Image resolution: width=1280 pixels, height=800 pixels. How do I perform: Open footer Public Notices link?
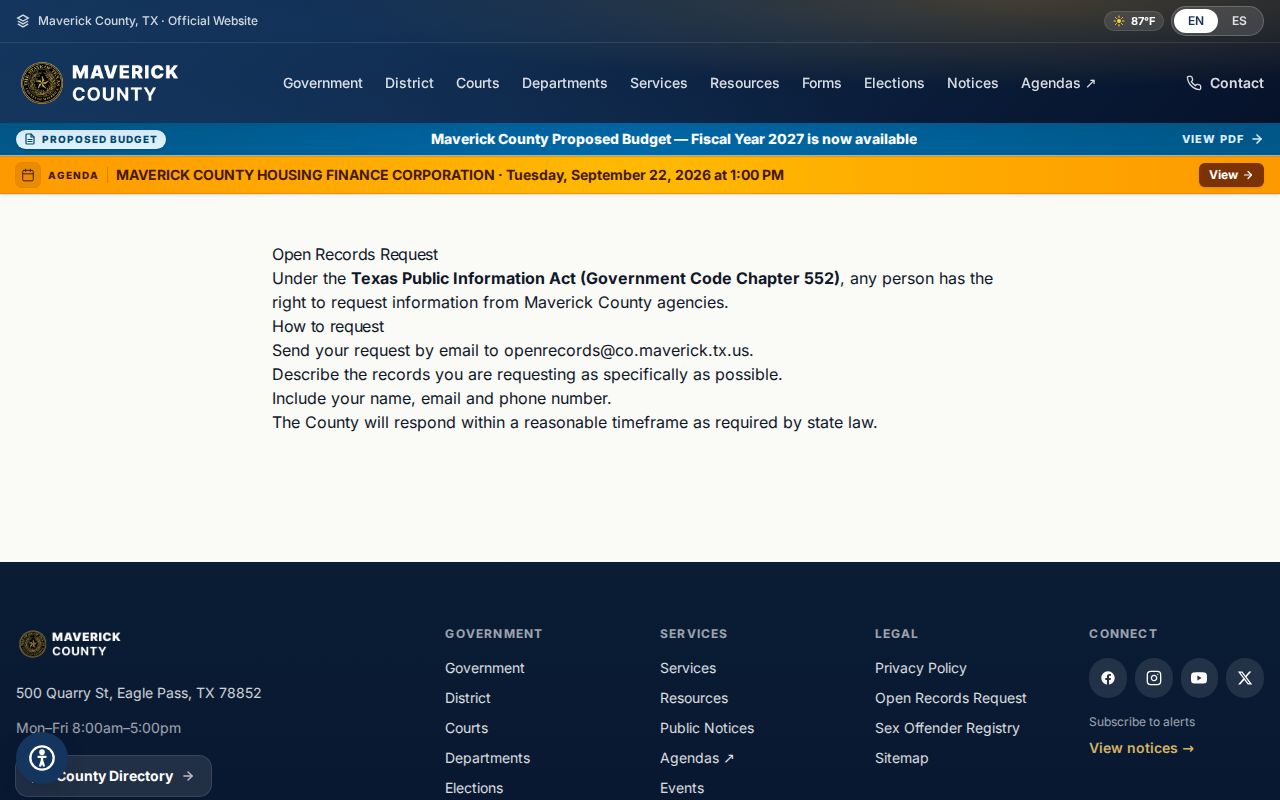pyautogui.click(x=707, y=728)
